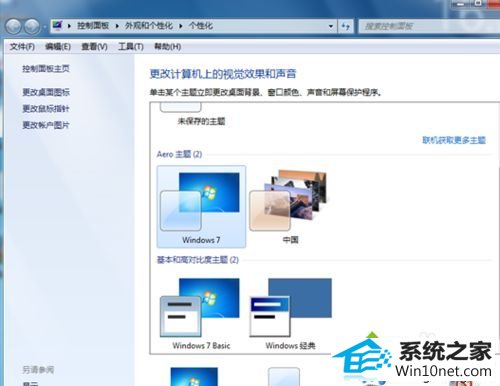Select the 中国 Aero theme
The height and width of the screenshot is (386, 500).
tap(290, 207)
